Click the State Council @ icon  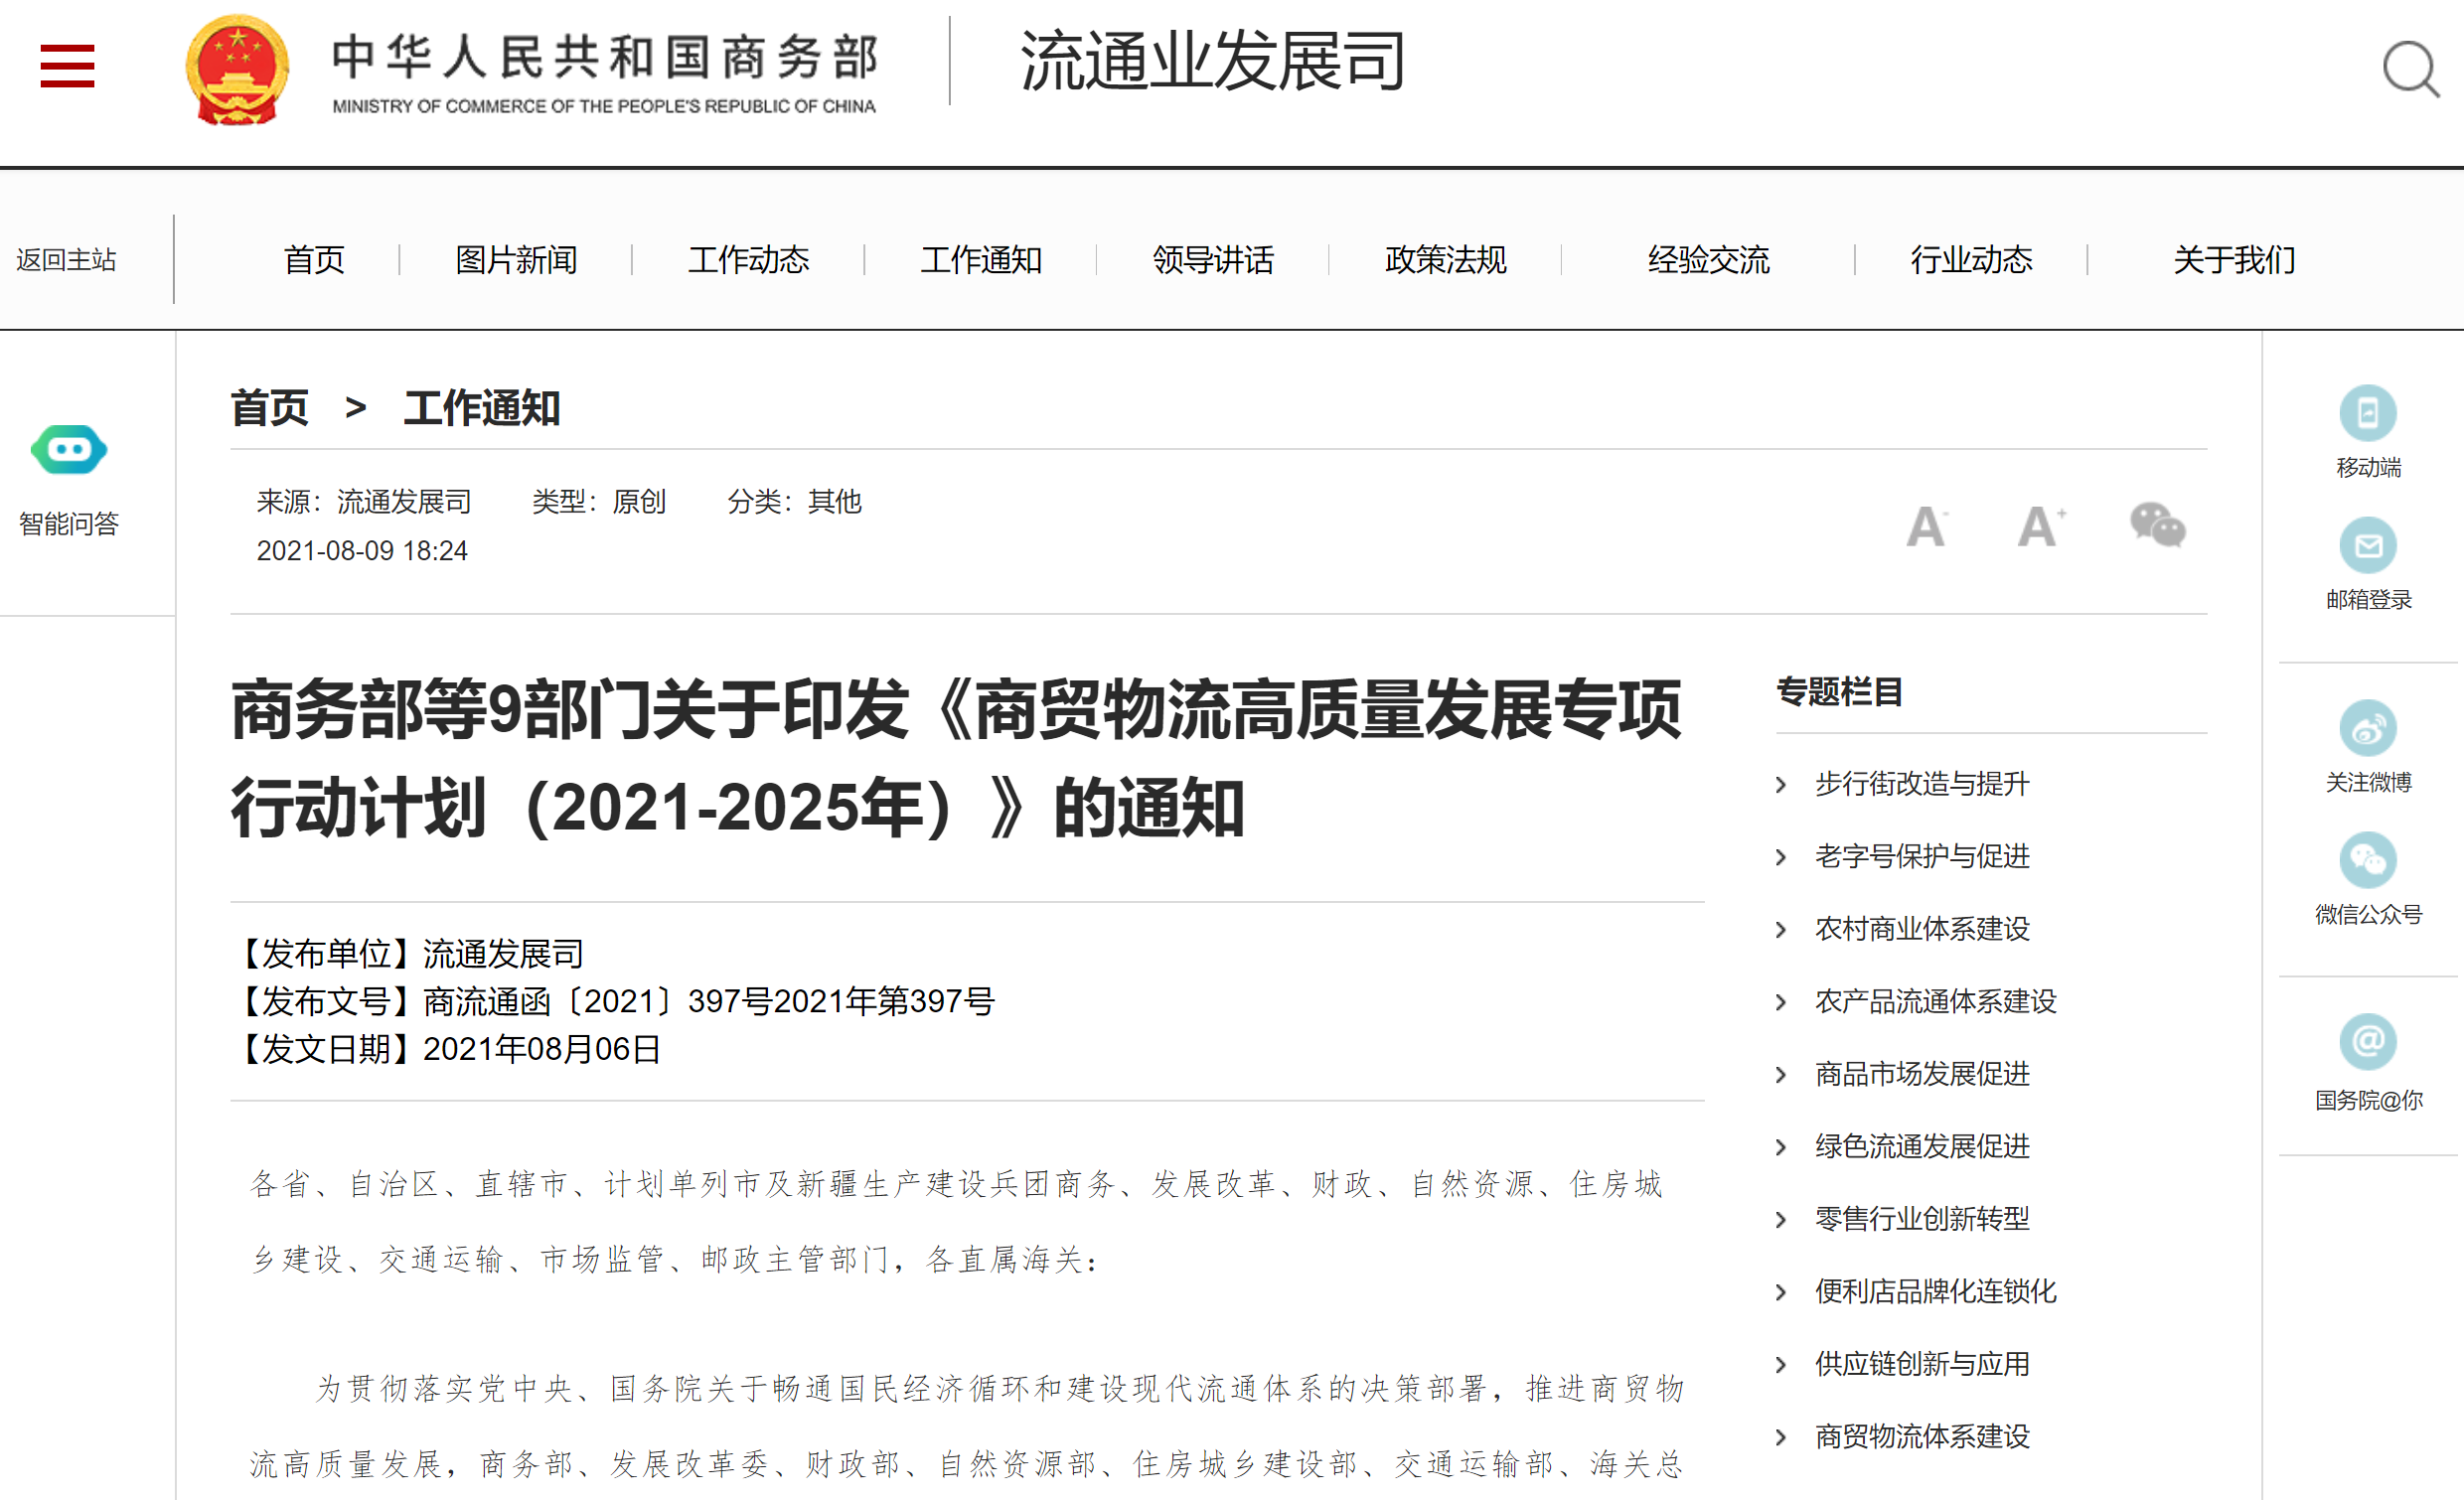(x=2367, y=1042)
